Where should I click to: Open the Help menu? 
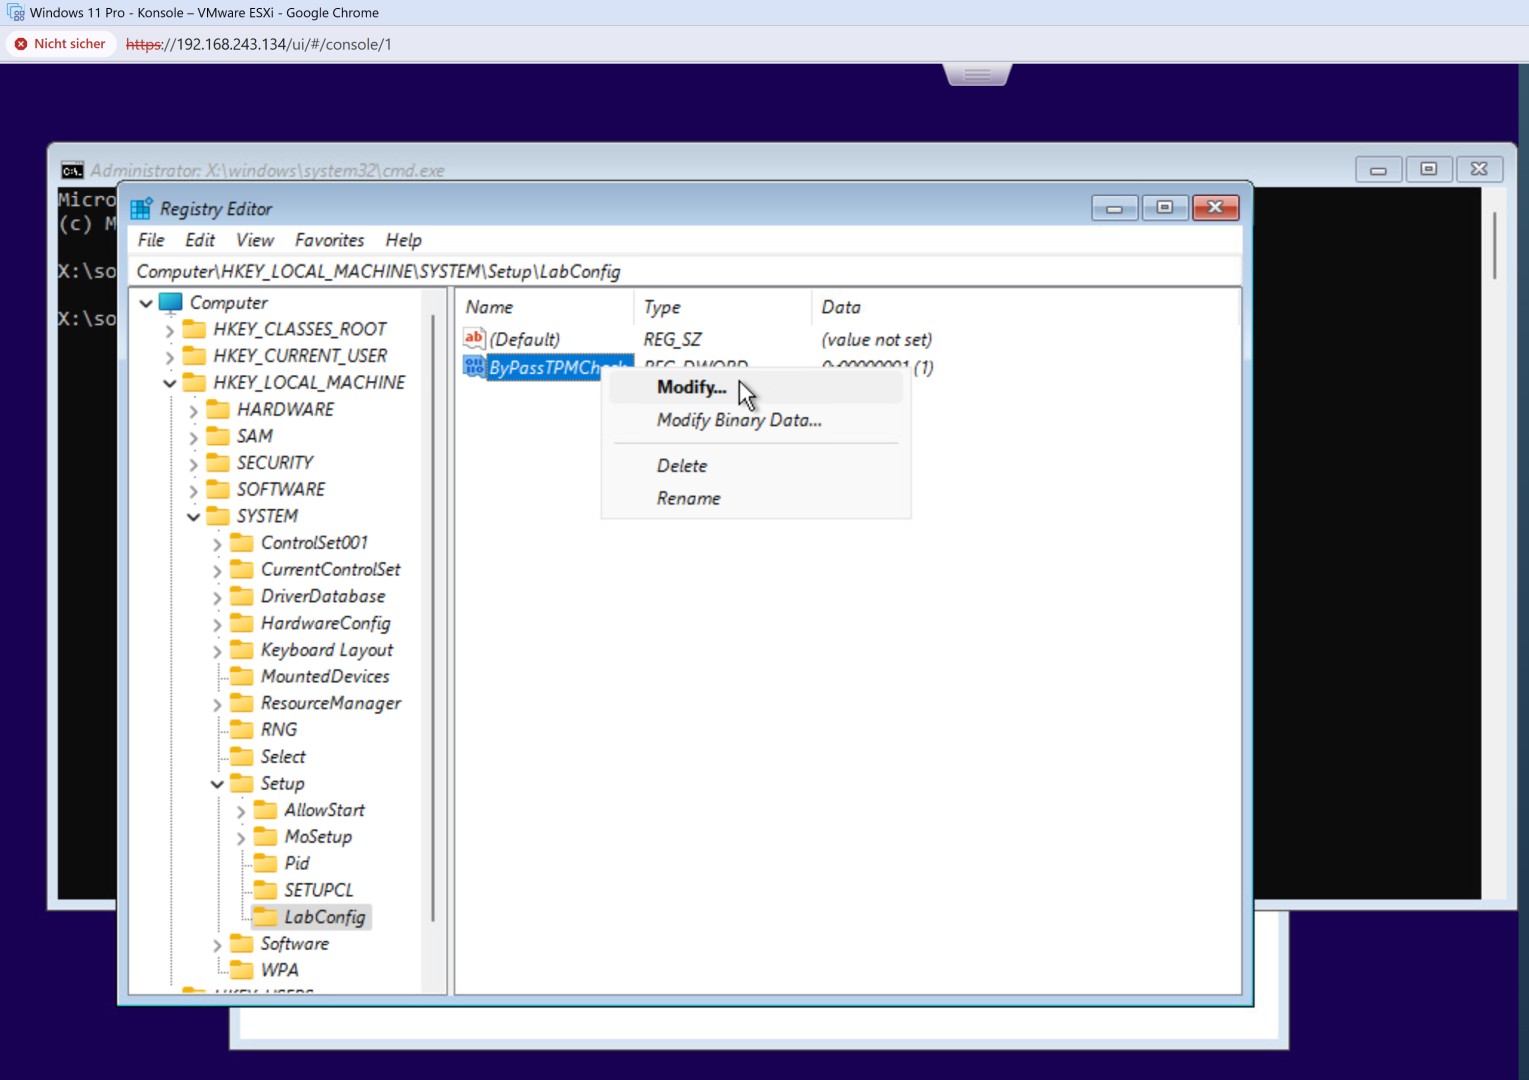click(x=403, y=240)
